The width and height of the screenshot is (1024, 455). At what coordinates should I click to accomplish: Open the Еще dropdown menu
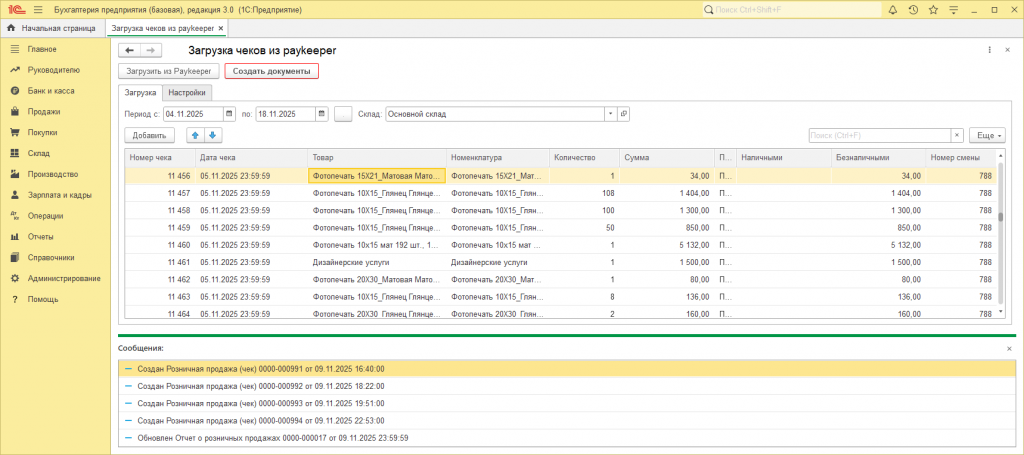tap(986, 135)
